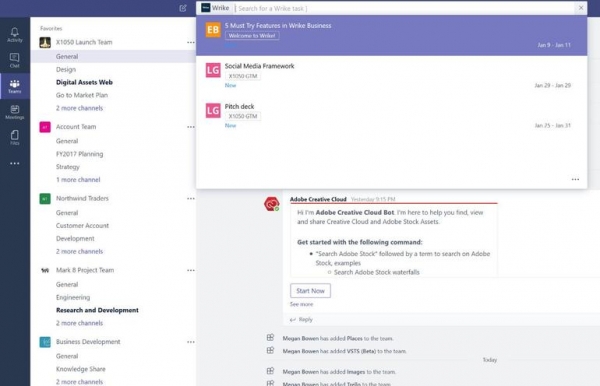
Task: Open the Knowledge Share channel
Action: point(80,369)
